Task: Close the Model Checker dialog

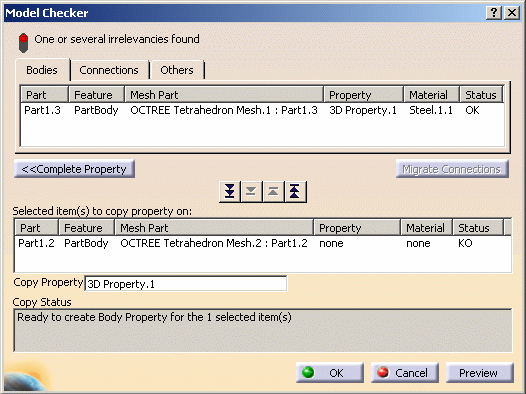Action: pyautogui.click(x=512, y=13)
